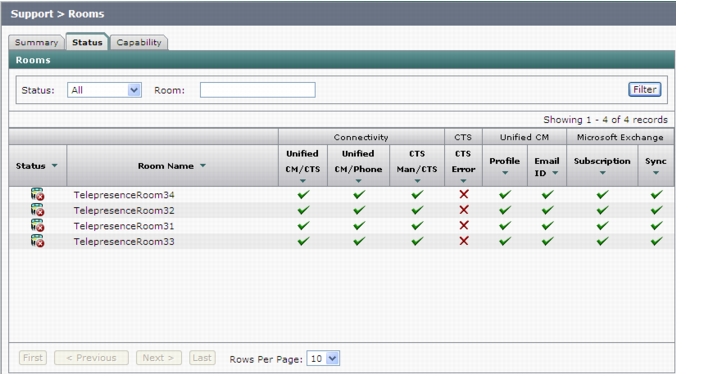Click red X CTS Error for TelepresenceRoom34
This screenshot has height=389, width=701.
[464, 194]
